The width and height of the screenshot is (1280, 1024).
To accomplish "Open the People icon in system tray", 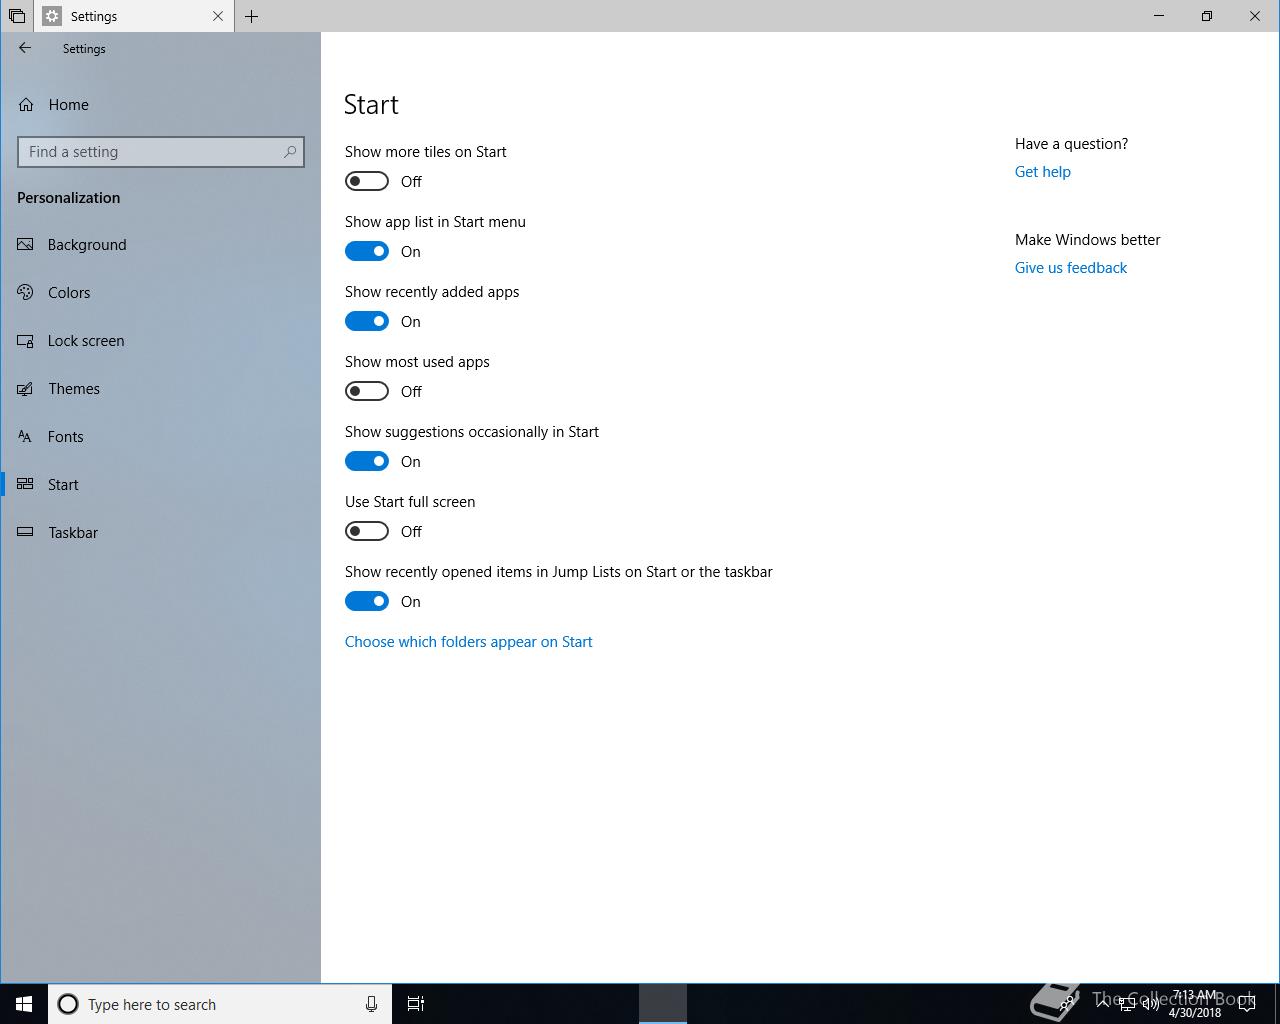I will (x=1068, y=1004).
